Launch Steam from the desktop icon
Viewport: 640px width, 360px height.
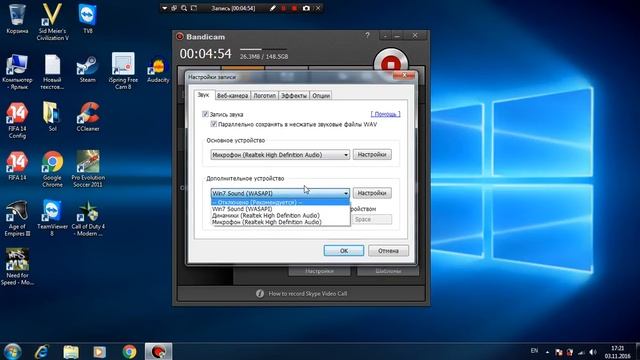tap(88, 69)
